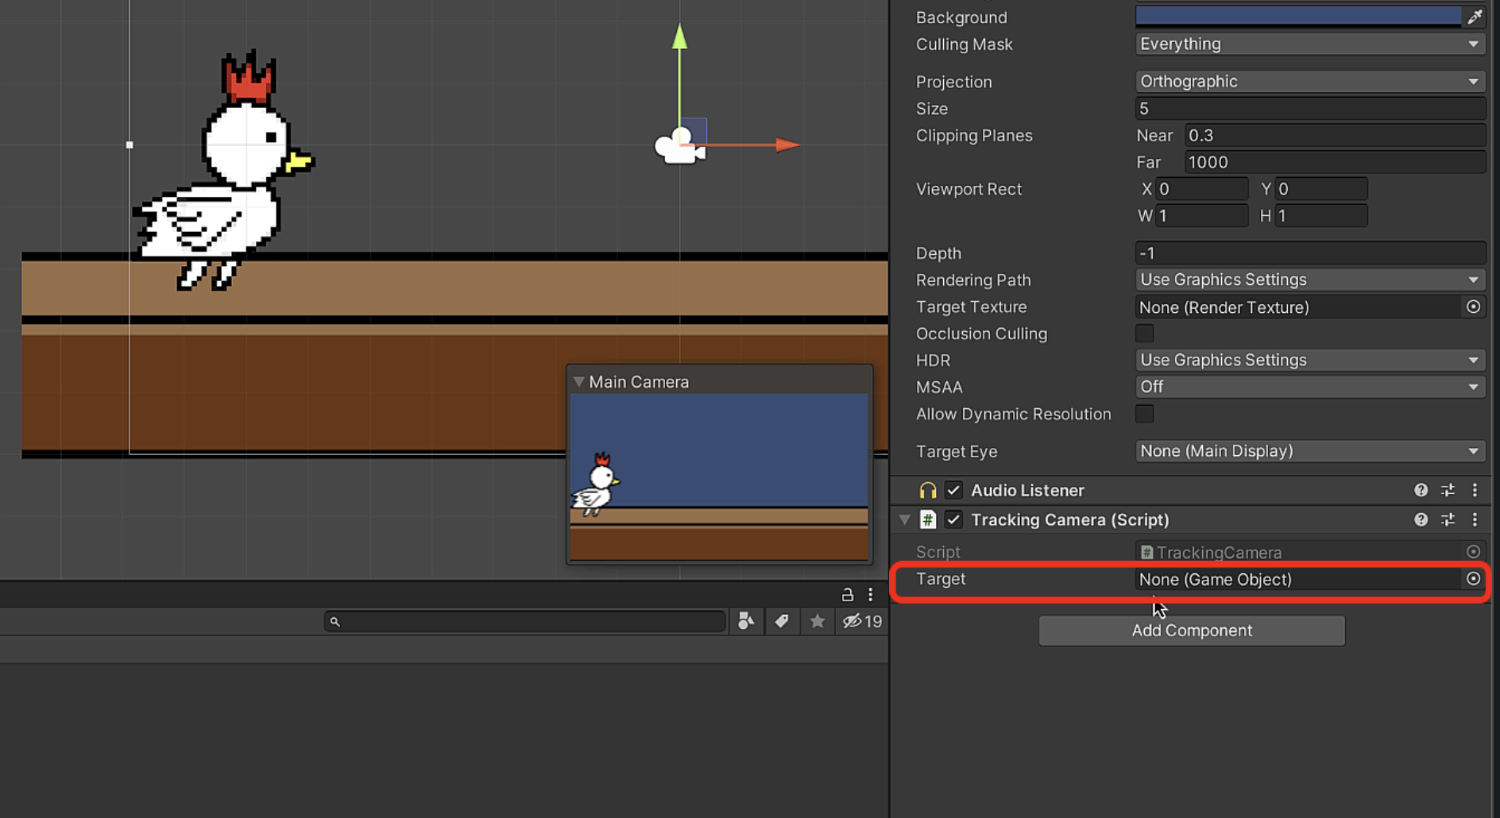
Task: Click the Background color swatch
Action: (1298, 16)
